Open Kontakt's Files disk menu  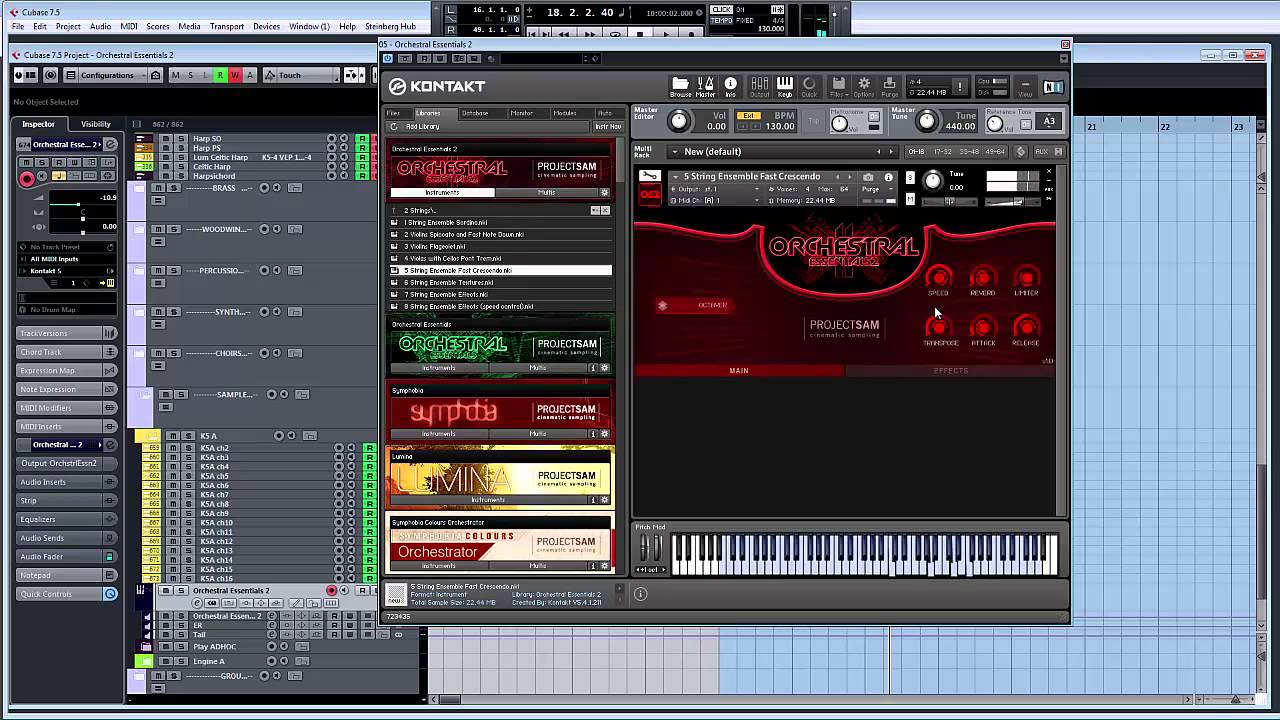tap(838, 86)
